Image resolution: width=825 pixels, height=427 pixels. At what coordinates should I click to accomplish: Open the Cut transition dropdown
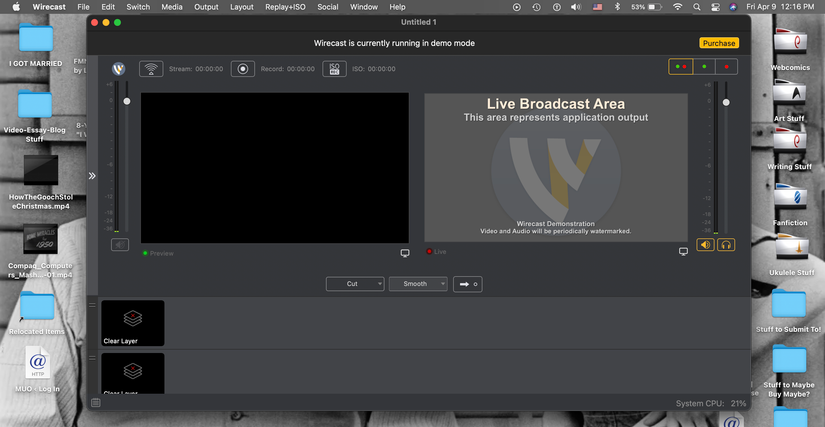355,284
